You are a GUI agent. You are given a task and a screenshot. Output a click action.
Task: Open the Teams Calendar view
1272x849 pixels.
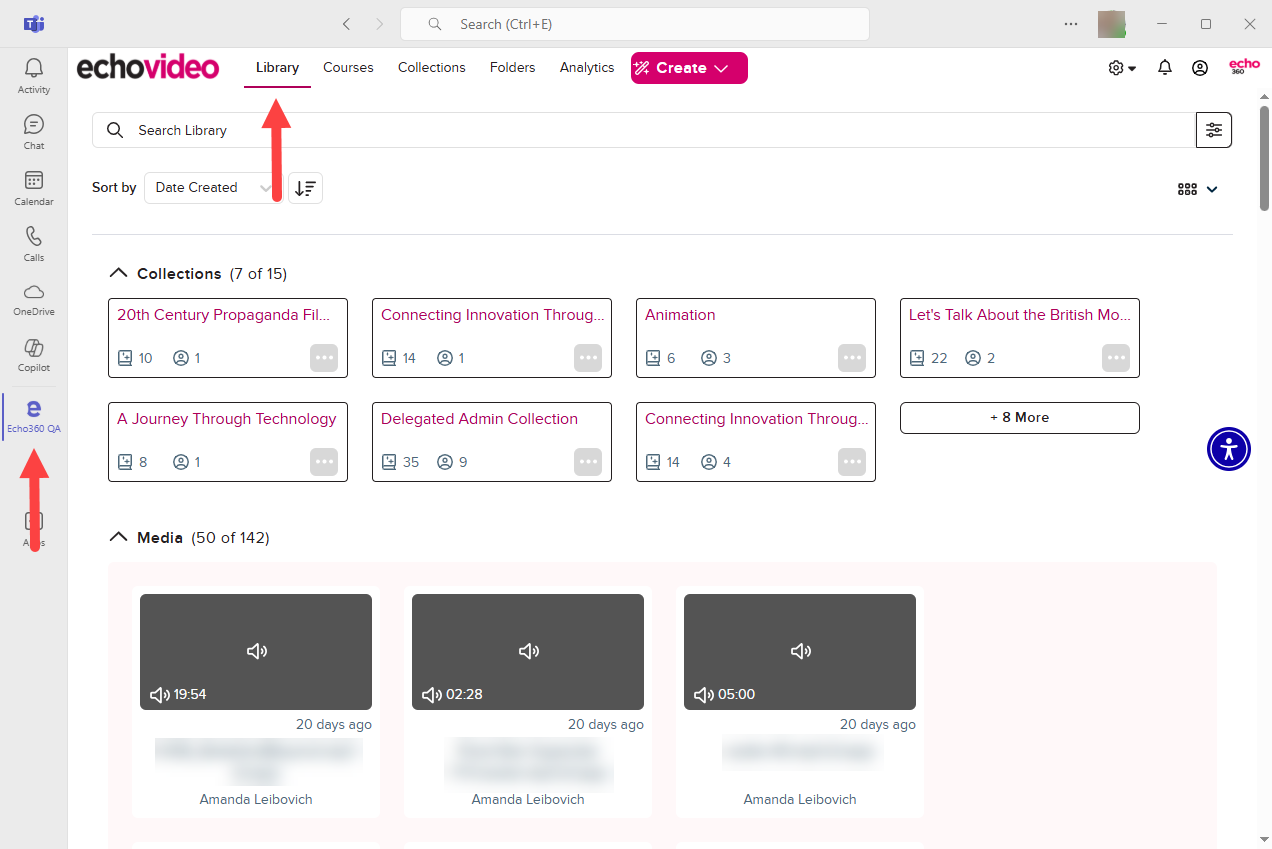click(34, 187)
